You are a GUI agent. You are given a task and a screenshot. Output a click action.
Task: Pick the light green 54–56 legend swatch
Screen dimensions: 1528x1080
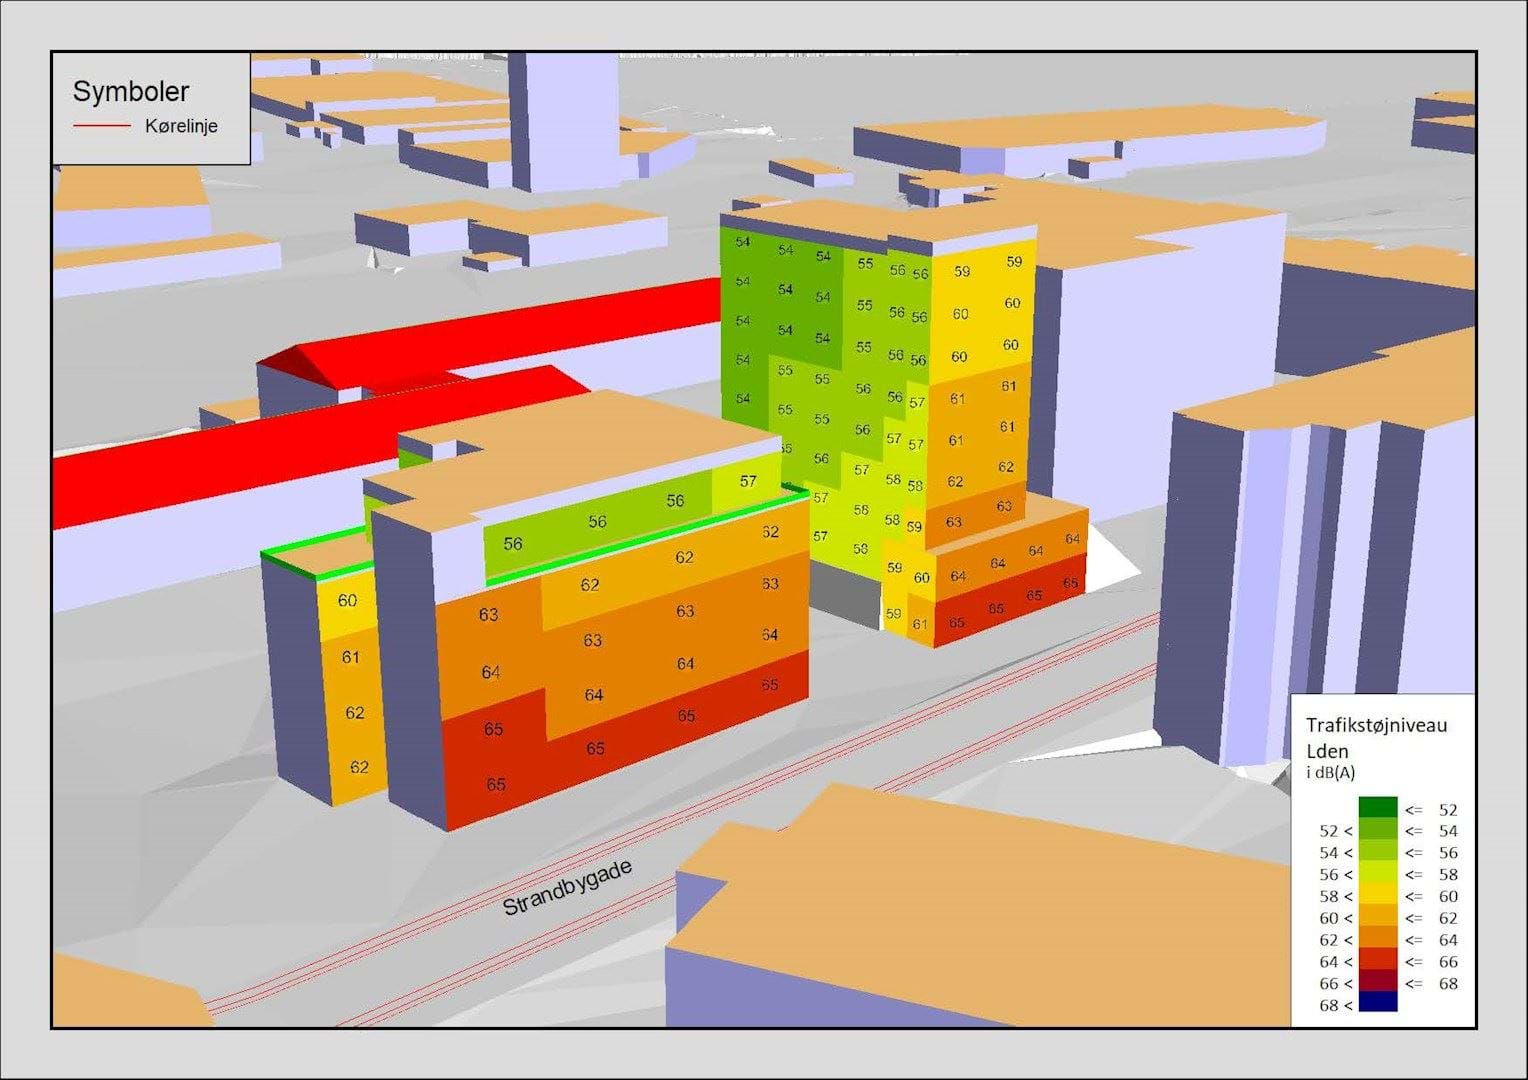pos(1377,852)
